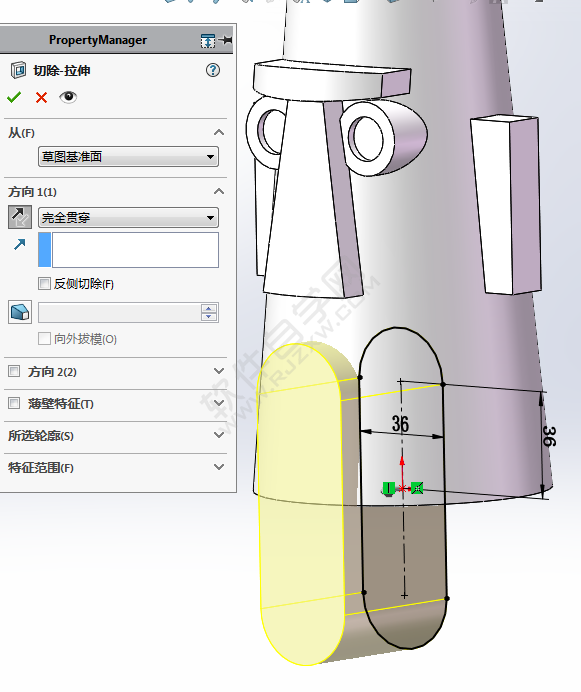Image resolution: width=581 pixels, height=692 pixels.
Task: Click the green coincident relation icon in sketch
Action: (417, 488)
